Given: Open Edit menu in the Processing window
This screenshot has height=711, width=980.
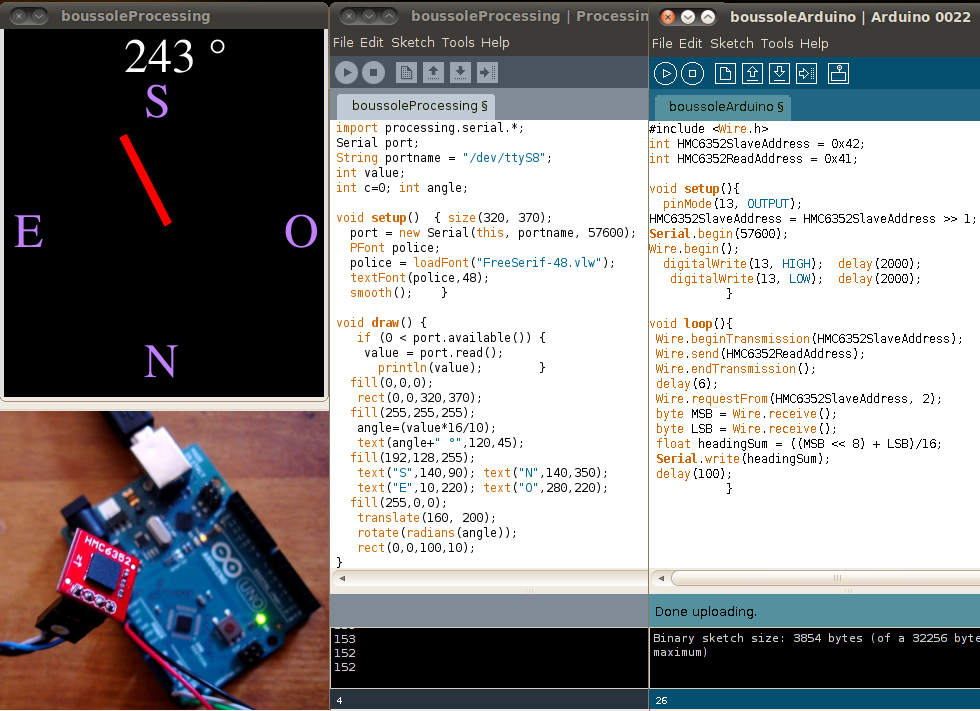Looking at the screenshot, I should click(x=371, y=42).
